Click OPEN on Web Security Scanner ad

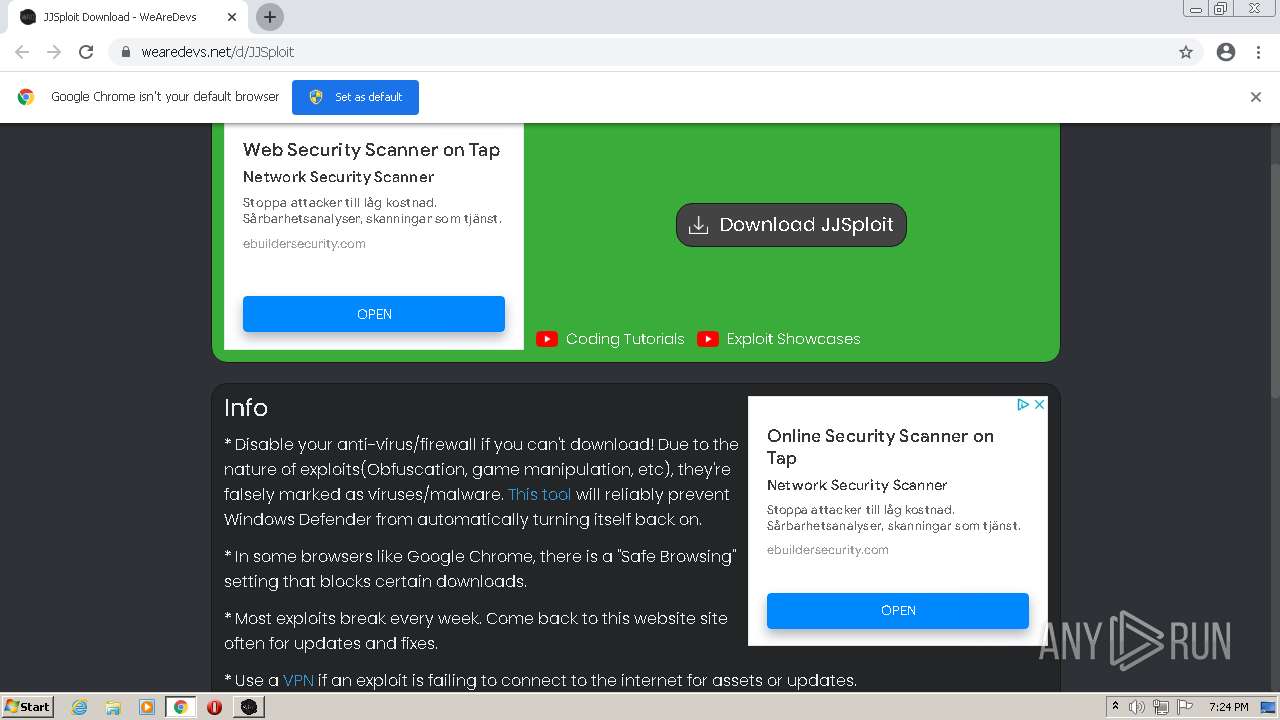374,314
